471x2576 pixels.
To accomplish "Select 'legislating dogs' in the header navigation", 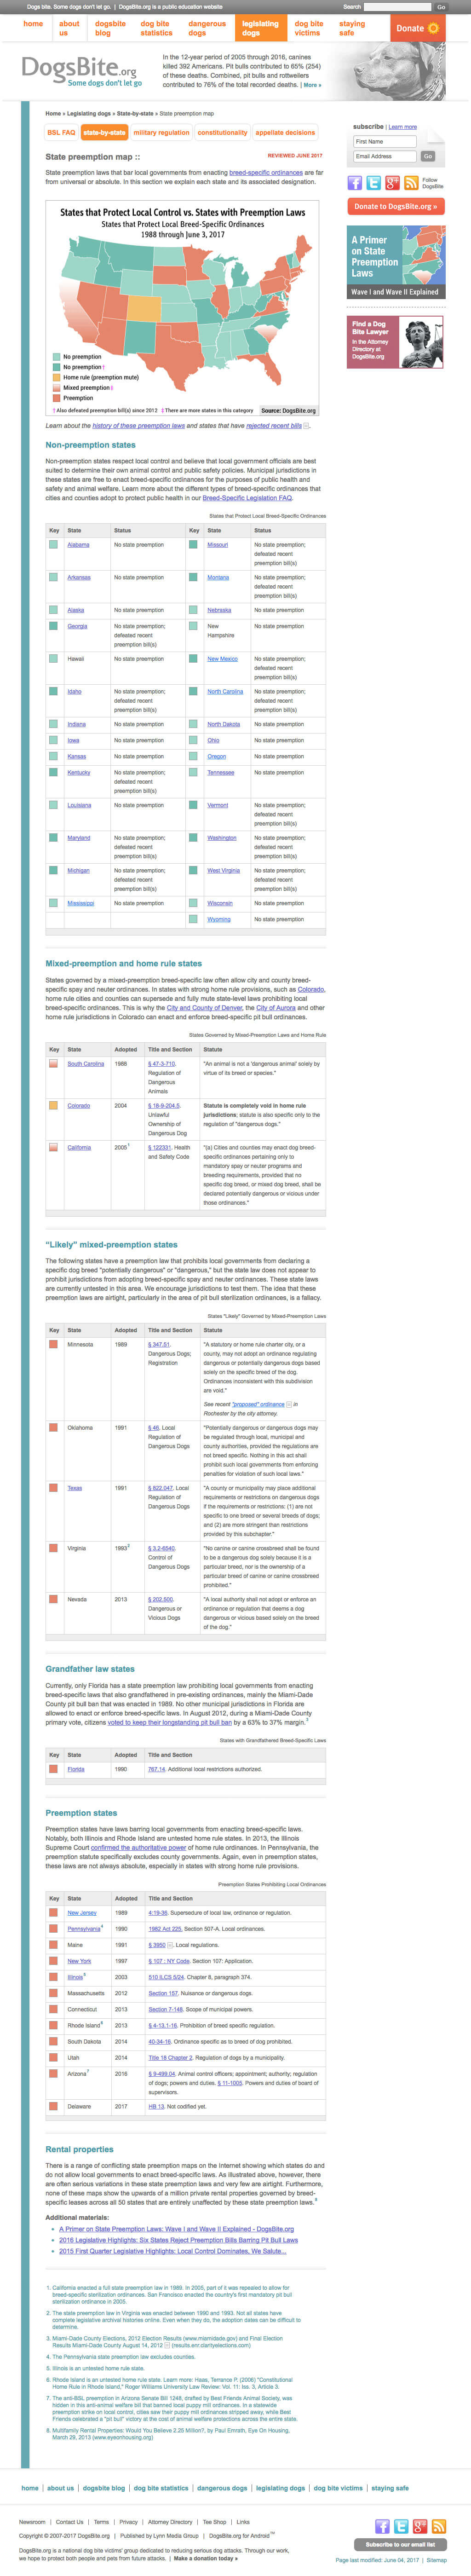I will tap(260, 28).
